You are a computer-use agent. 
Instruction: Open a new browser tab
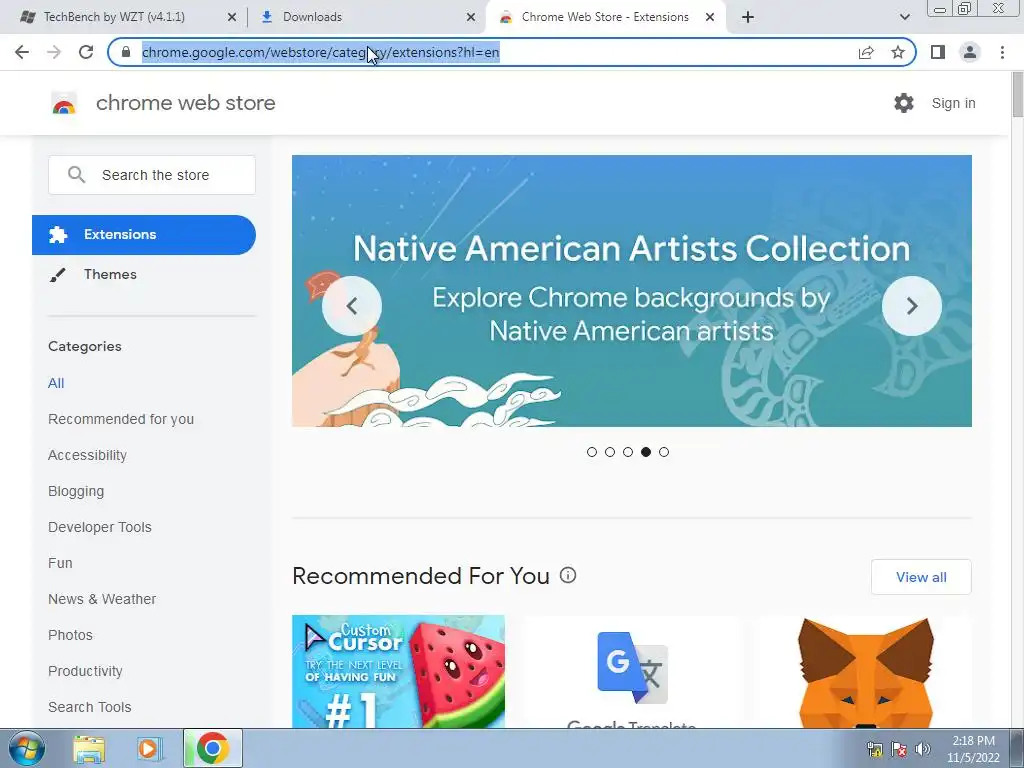click(748, 17)
